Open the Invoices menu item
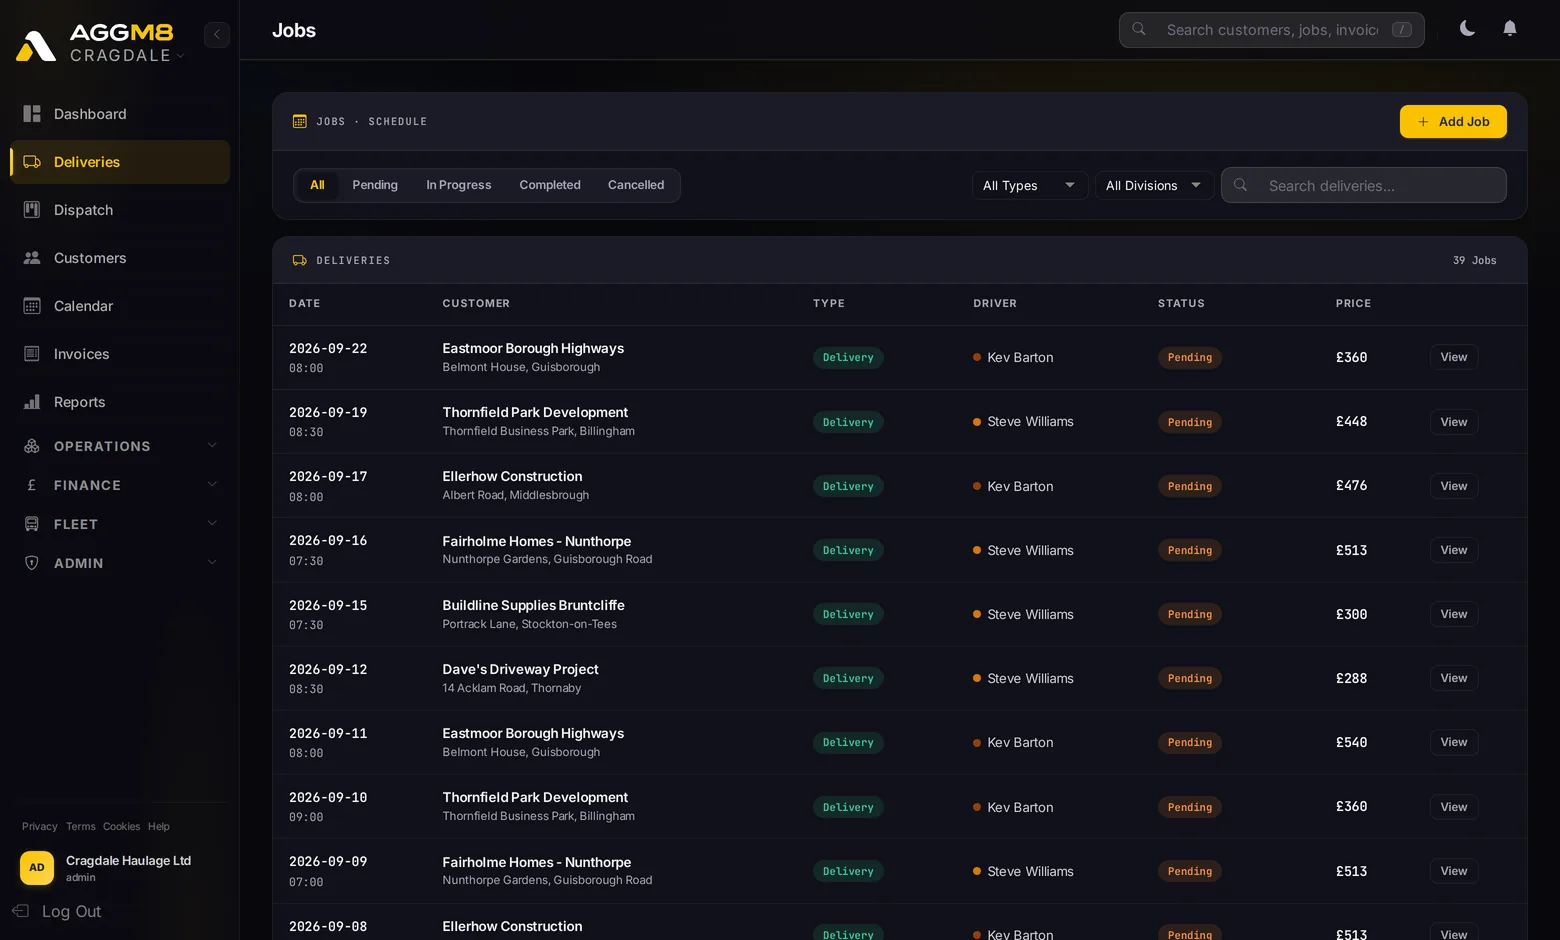The width and height of the screenshot is (1560, 940). [120, 354]
